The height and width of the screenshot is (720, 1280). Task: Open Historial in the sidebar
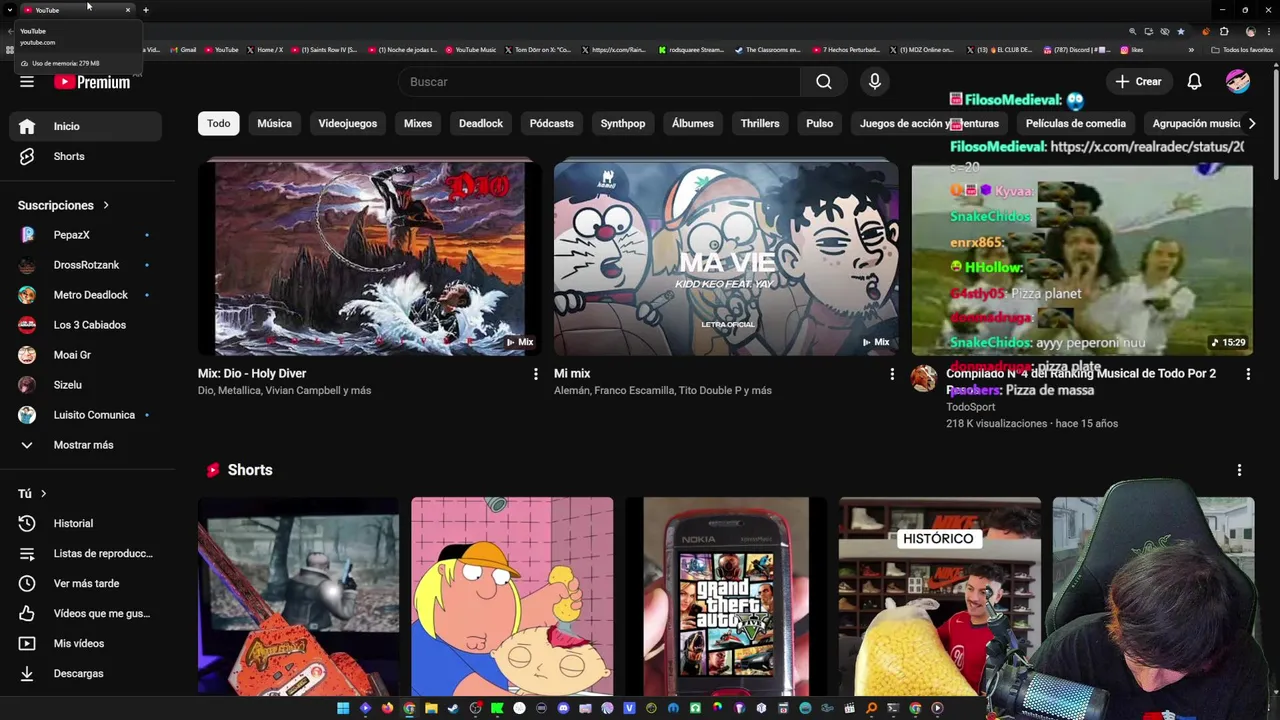(85, 523)
